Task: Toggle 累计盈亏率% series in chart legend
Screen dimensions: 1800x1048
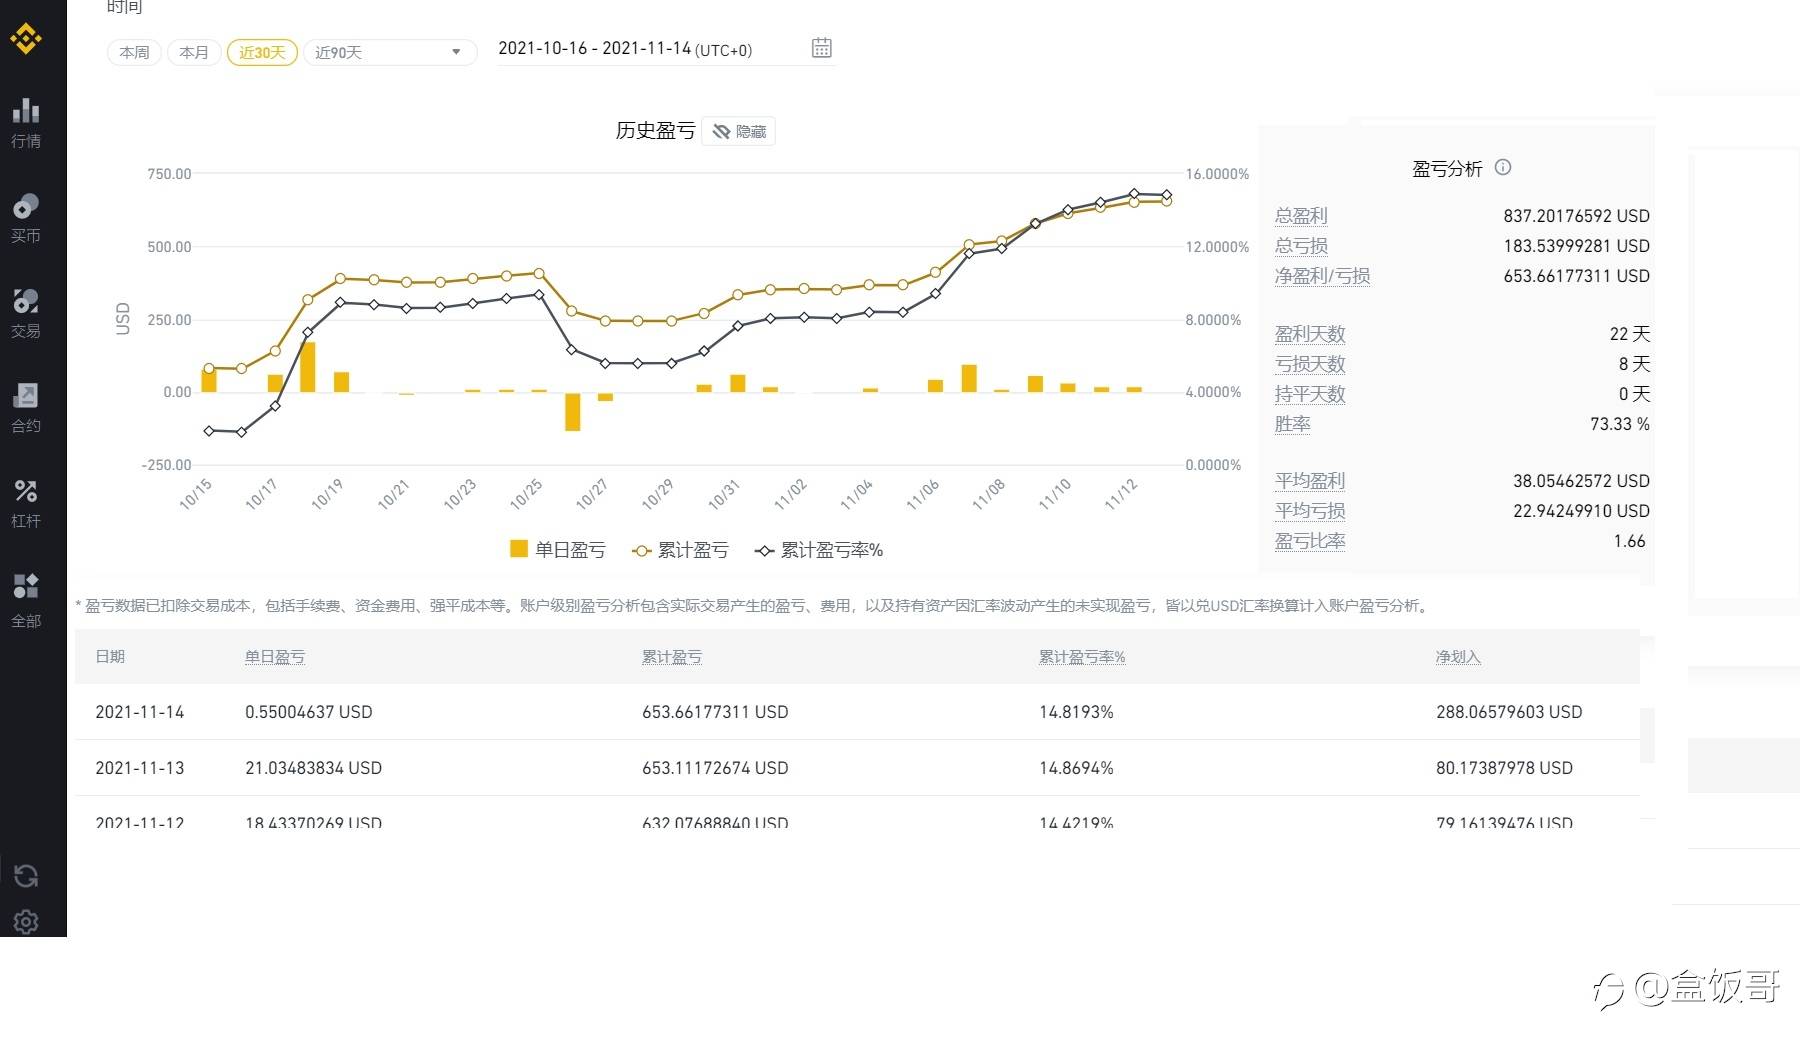Action: coord(819,550)
